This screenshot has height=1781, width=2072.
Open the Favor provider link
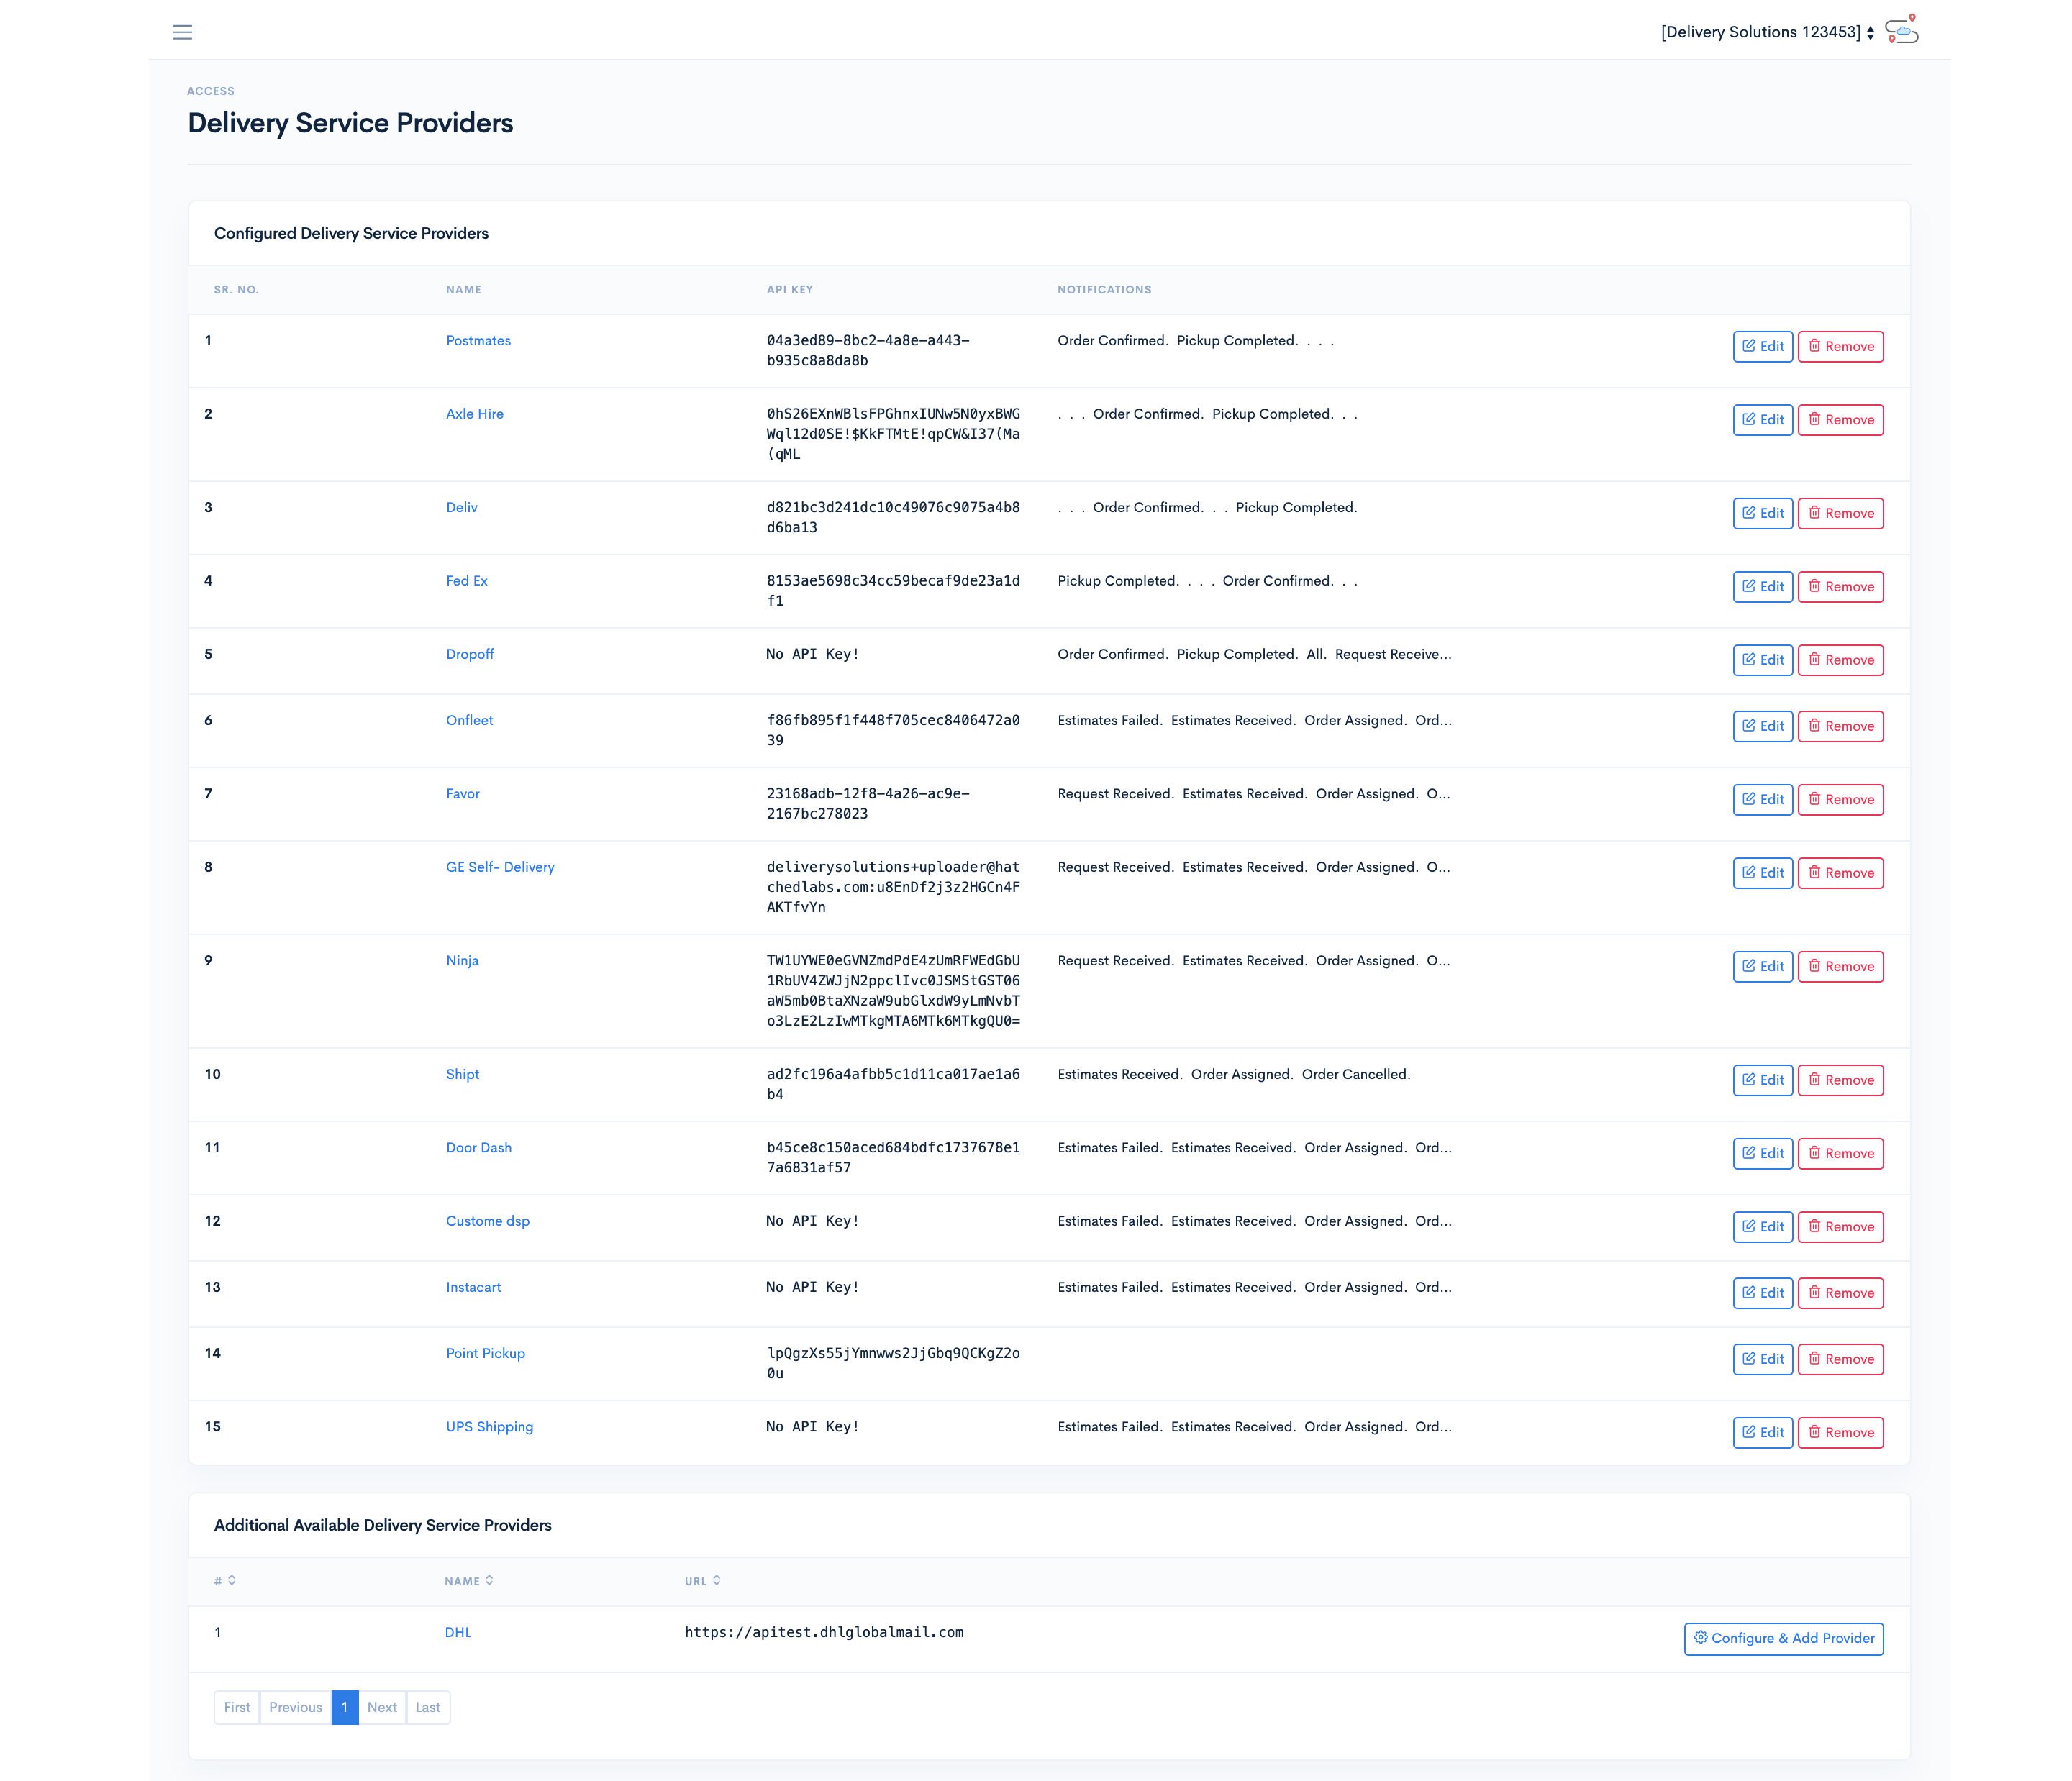point(462,794)
